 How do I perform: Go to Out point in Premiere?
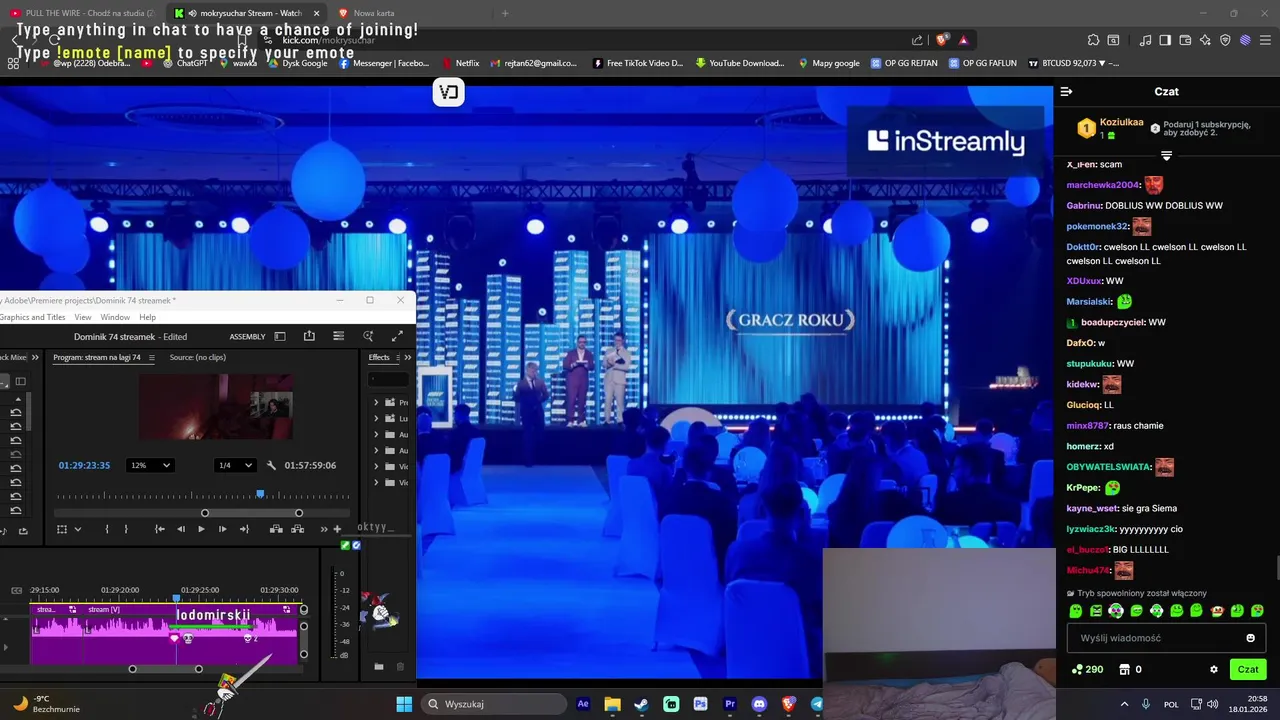click(x=243, y=529)
